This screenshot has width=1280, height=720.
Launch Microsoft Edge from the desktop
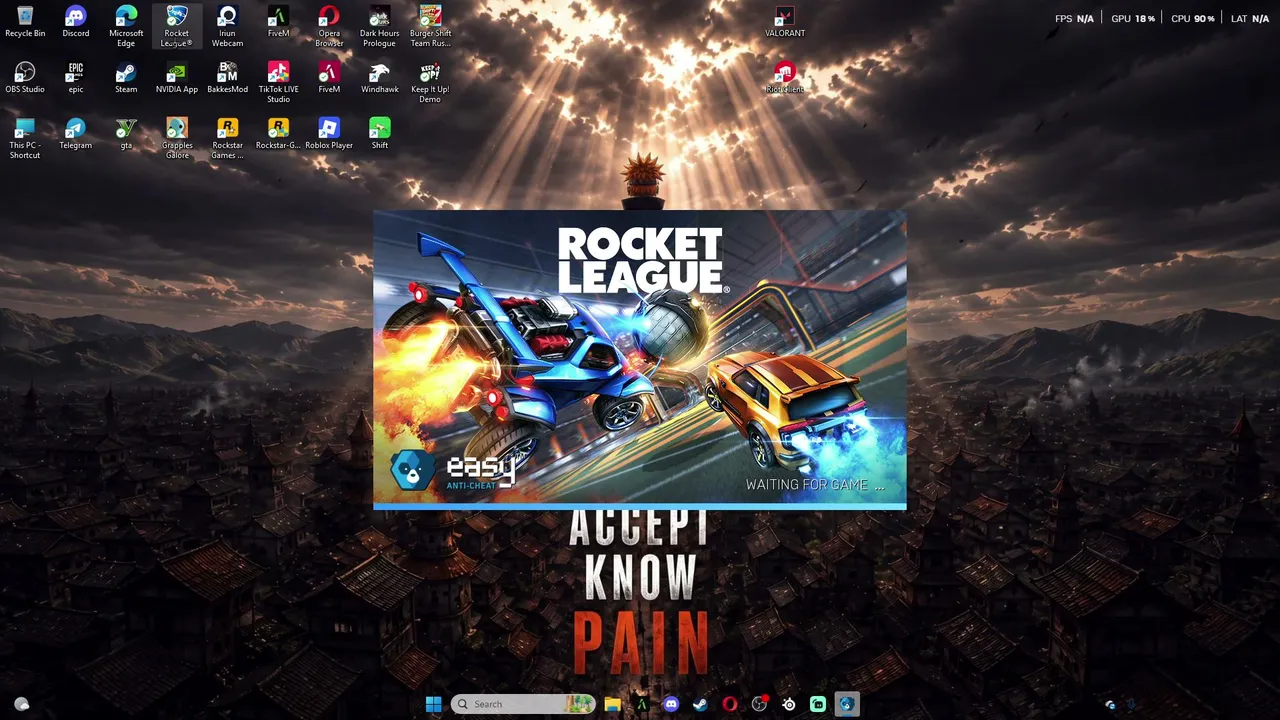[x=126, y=26]
